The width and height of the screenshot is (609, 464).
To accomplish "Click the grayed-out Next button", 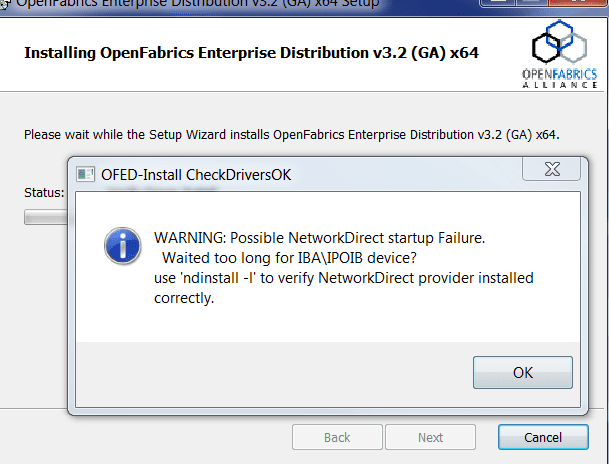I will point(430,437).
